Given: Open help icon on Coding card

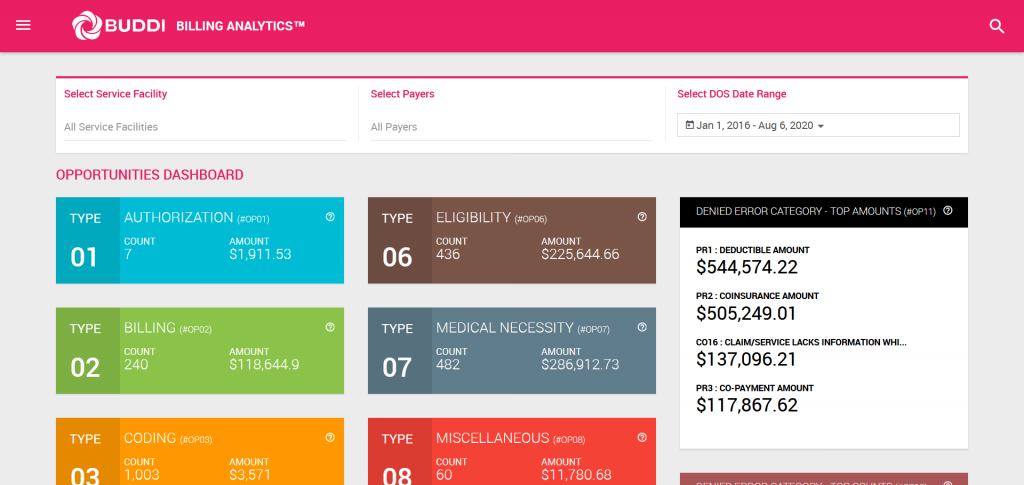Looking at the screenshot, I should point(330,437).
